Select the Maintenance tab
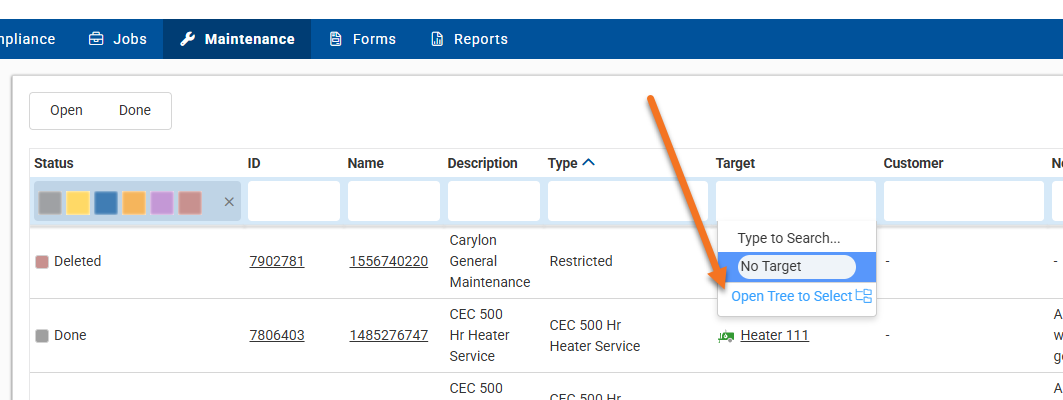 pos(237,39)
